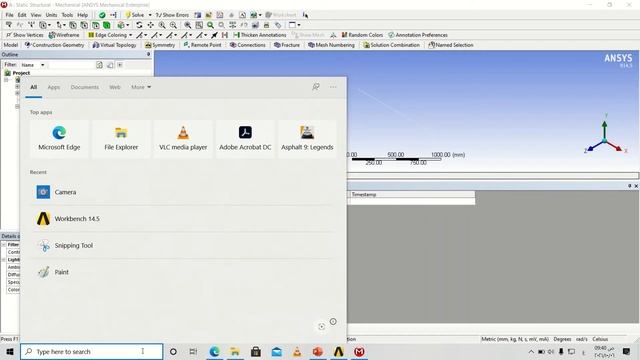Click the Cortana circle icon
The image size is (640, 360).
(x=173, y=351)
